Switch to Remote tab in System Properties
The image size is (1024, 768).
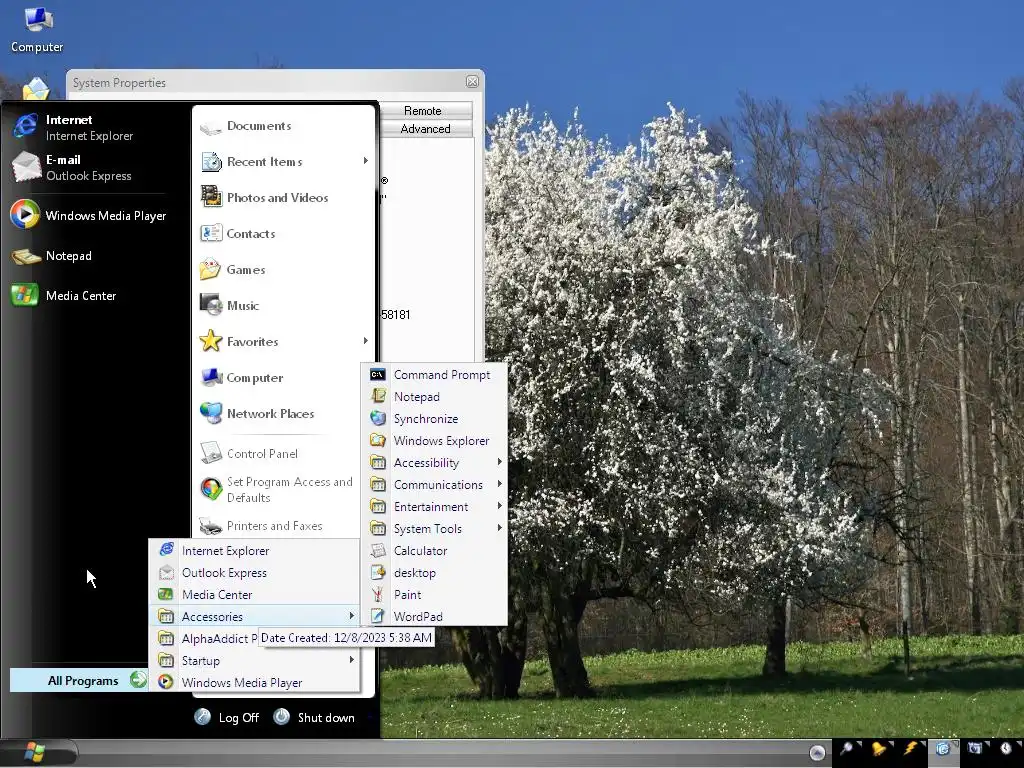coord(425,110)
